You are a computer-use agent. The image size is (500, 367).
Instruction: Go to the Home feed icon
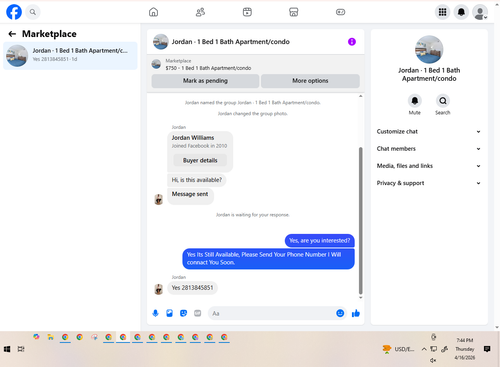coord(153,12)
